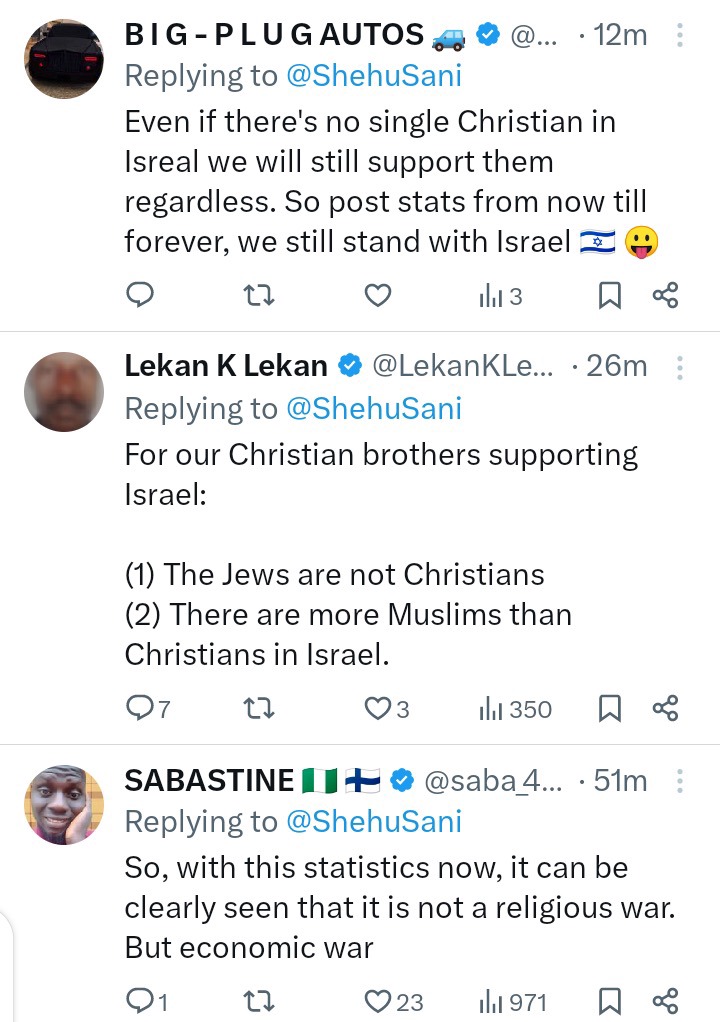Retweet the BIG-PLUG AUTOS reply
This screenshot has height=1022, width=720.
[259, 295]
